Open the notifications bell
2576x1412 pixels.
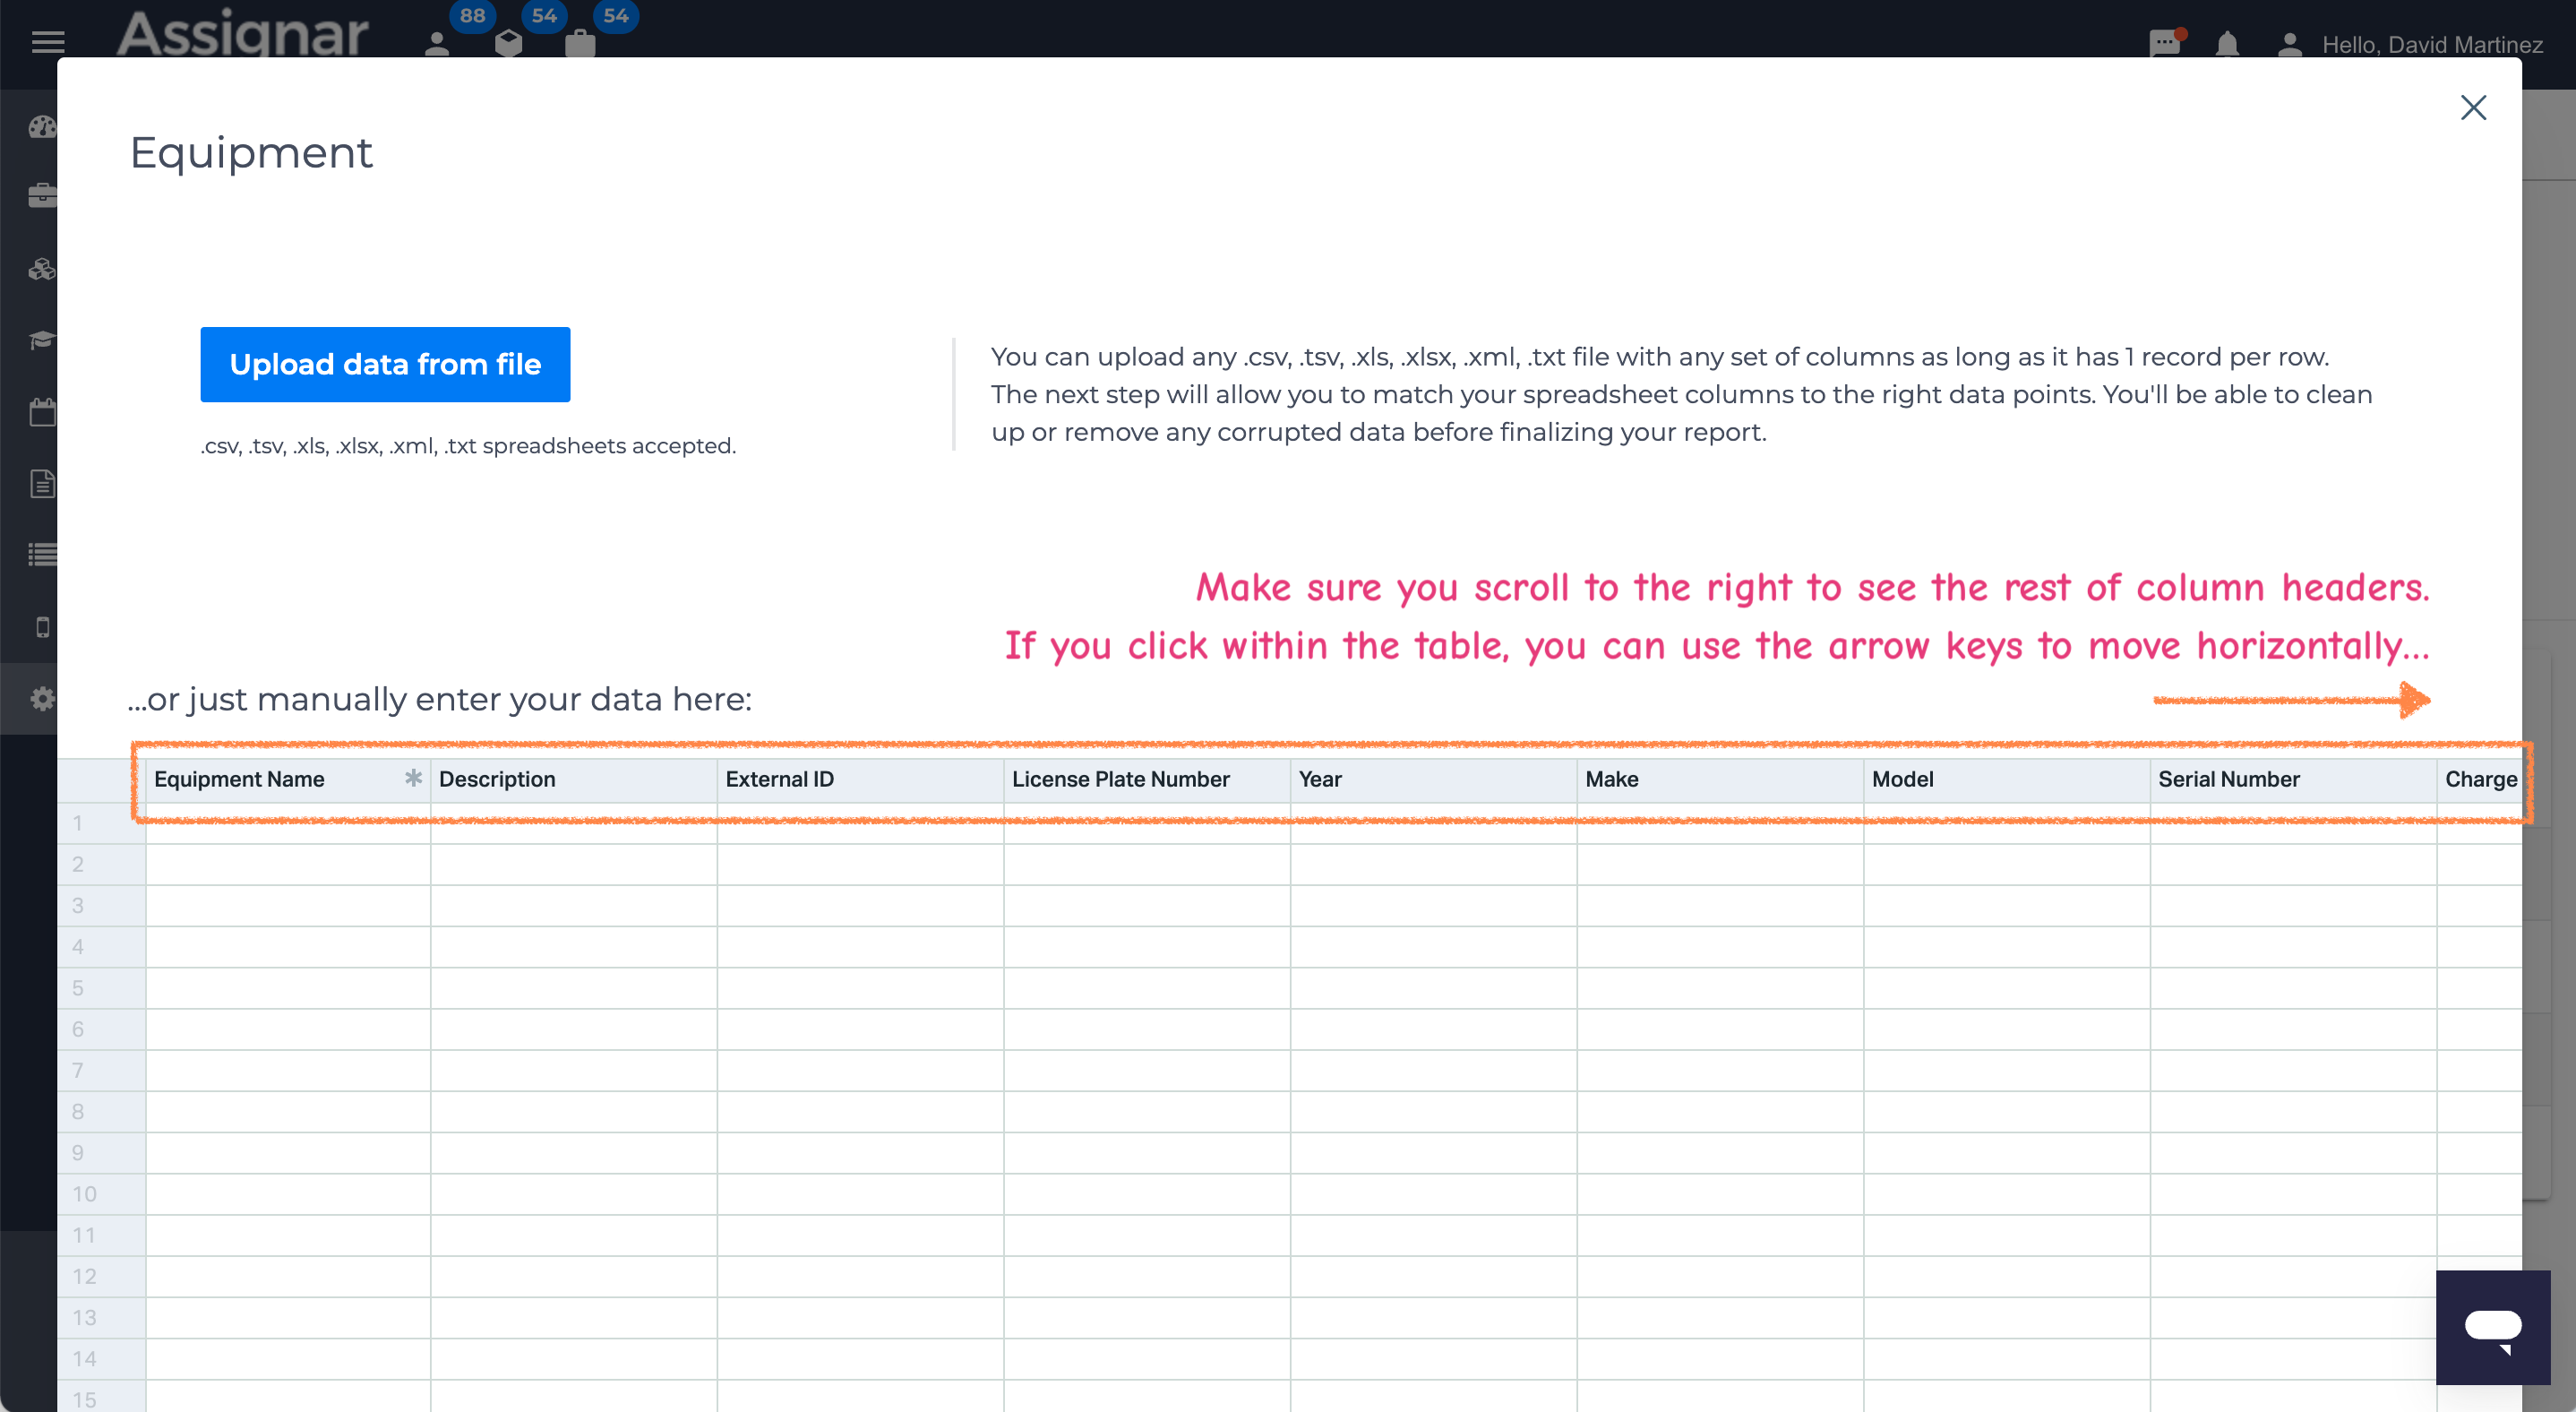coord(2227,44)
